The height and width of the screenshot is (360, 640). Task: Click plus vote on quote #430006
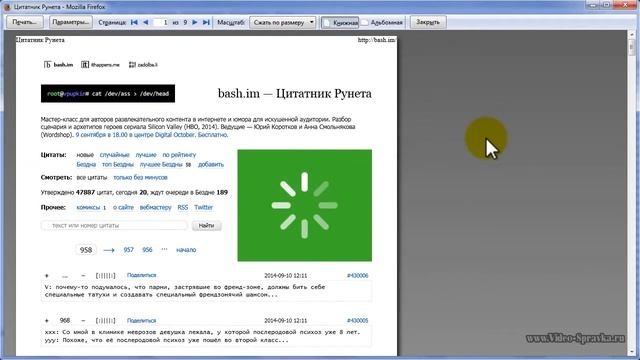[47, 276]
